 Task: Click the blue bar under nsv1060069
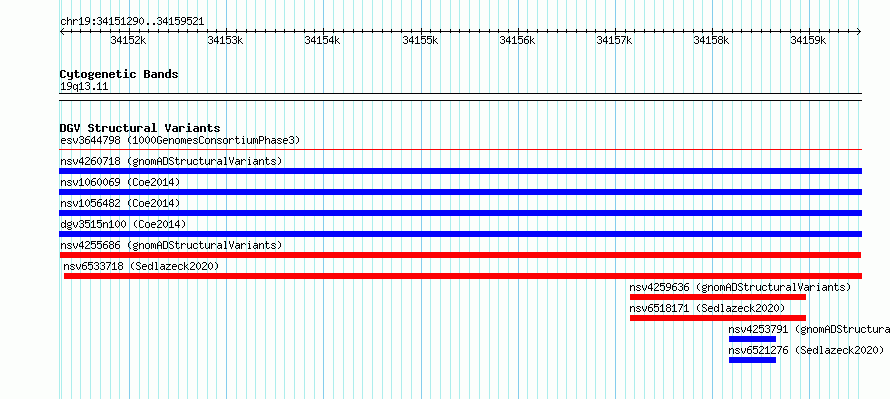click(461, 192)
